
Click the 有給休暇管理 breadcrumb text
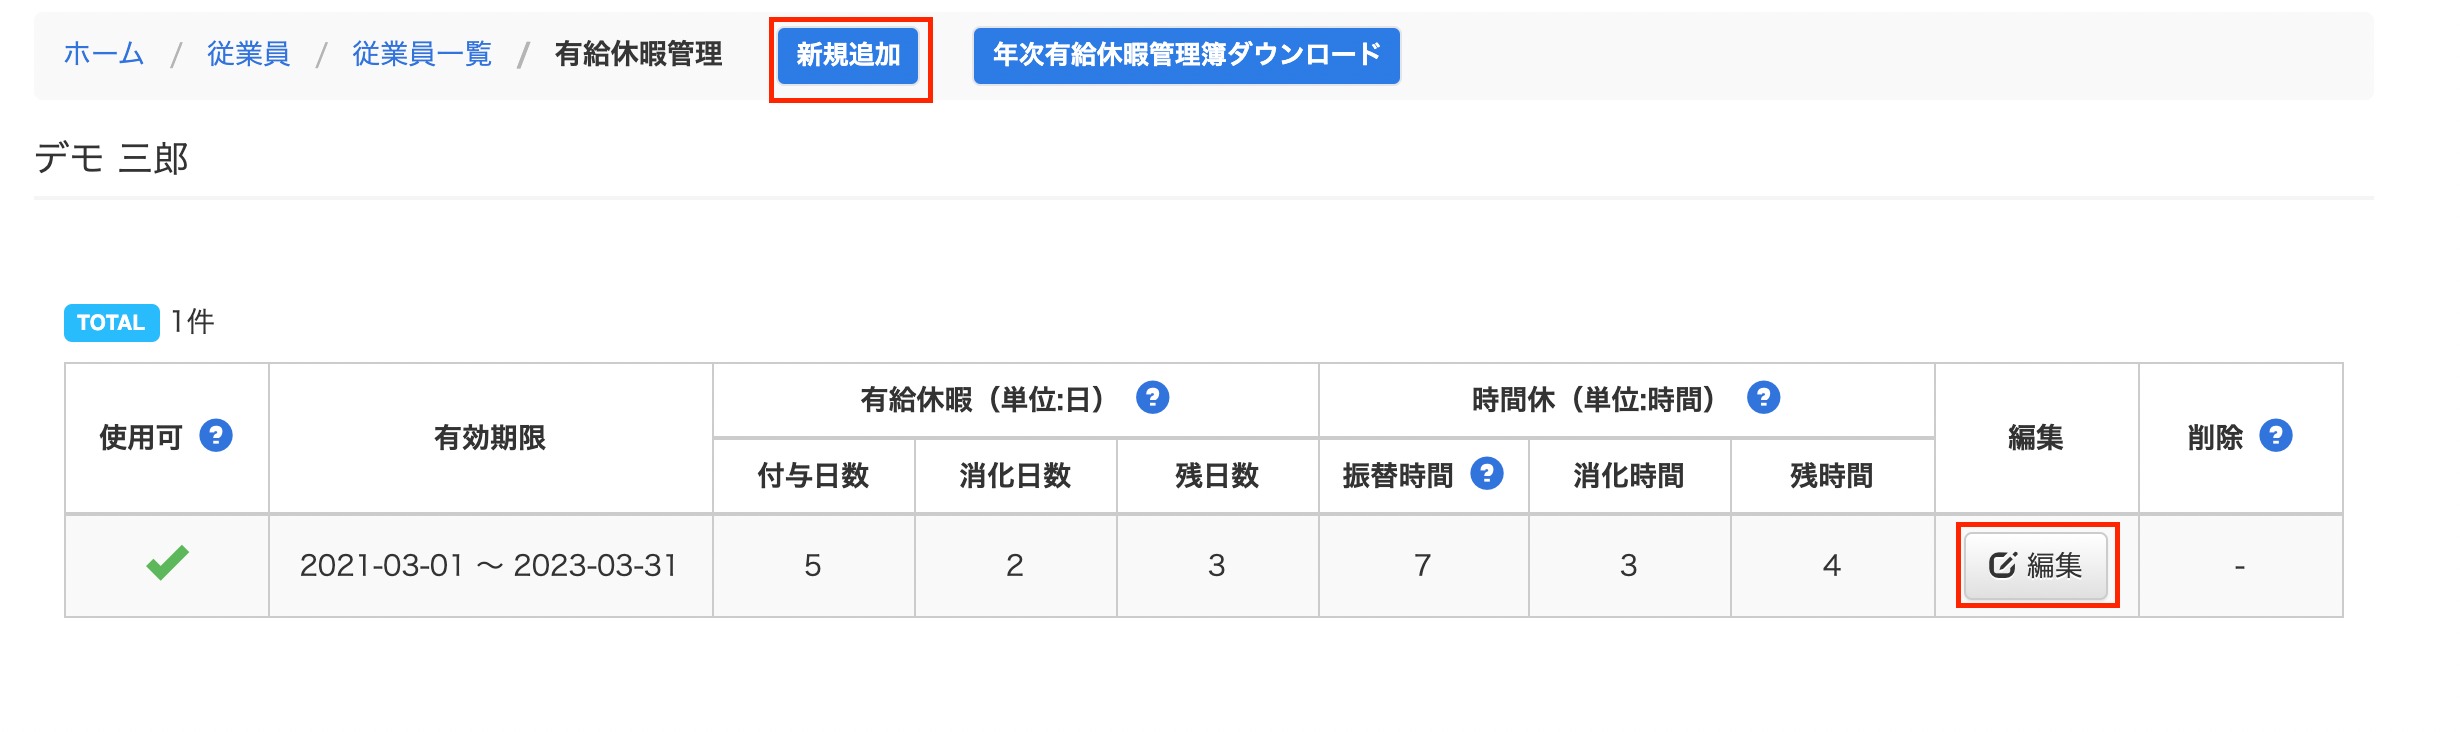(x=638, y=54)
